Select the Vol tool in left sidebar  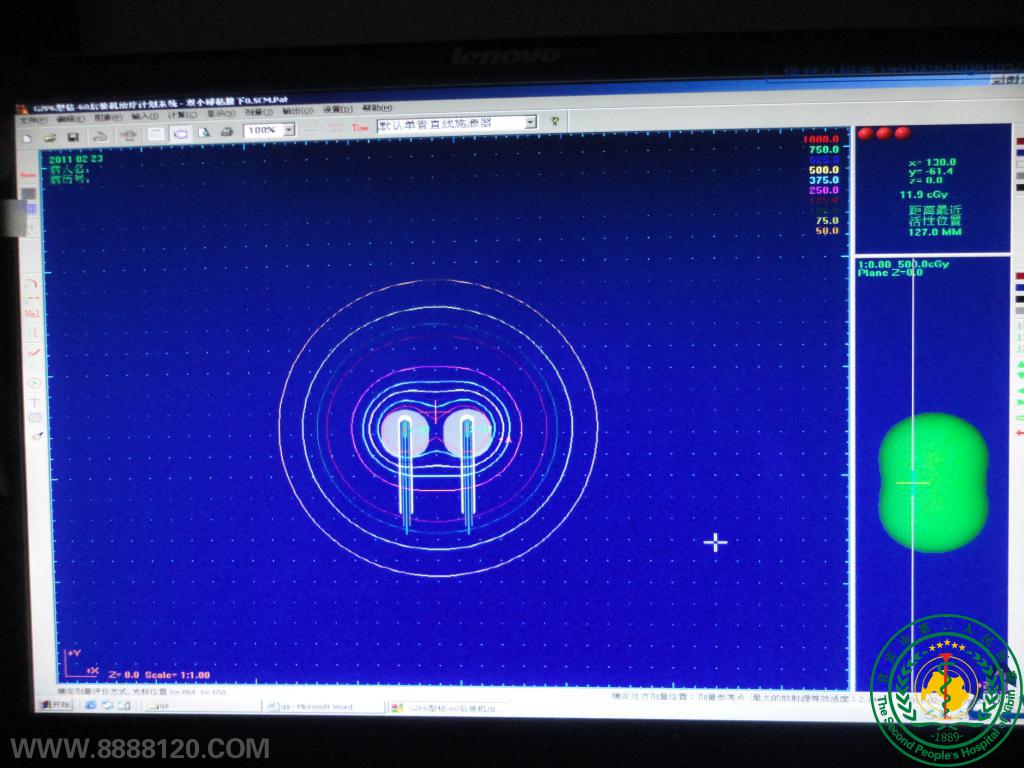click(x=31, y=314)
